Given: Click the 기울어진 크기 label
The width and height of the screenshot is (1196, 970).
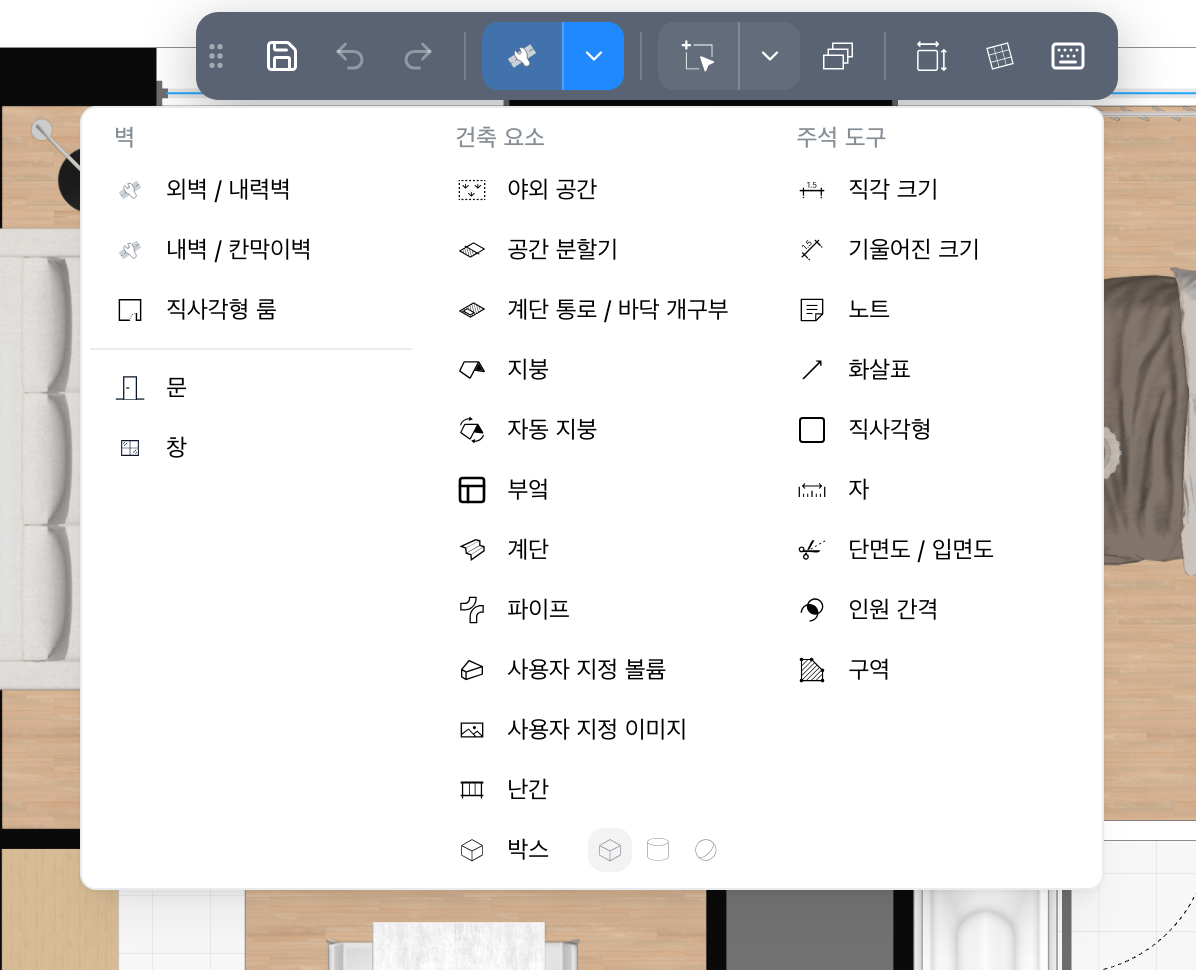Looking at the screenshot, I should (x=914, y=249).
